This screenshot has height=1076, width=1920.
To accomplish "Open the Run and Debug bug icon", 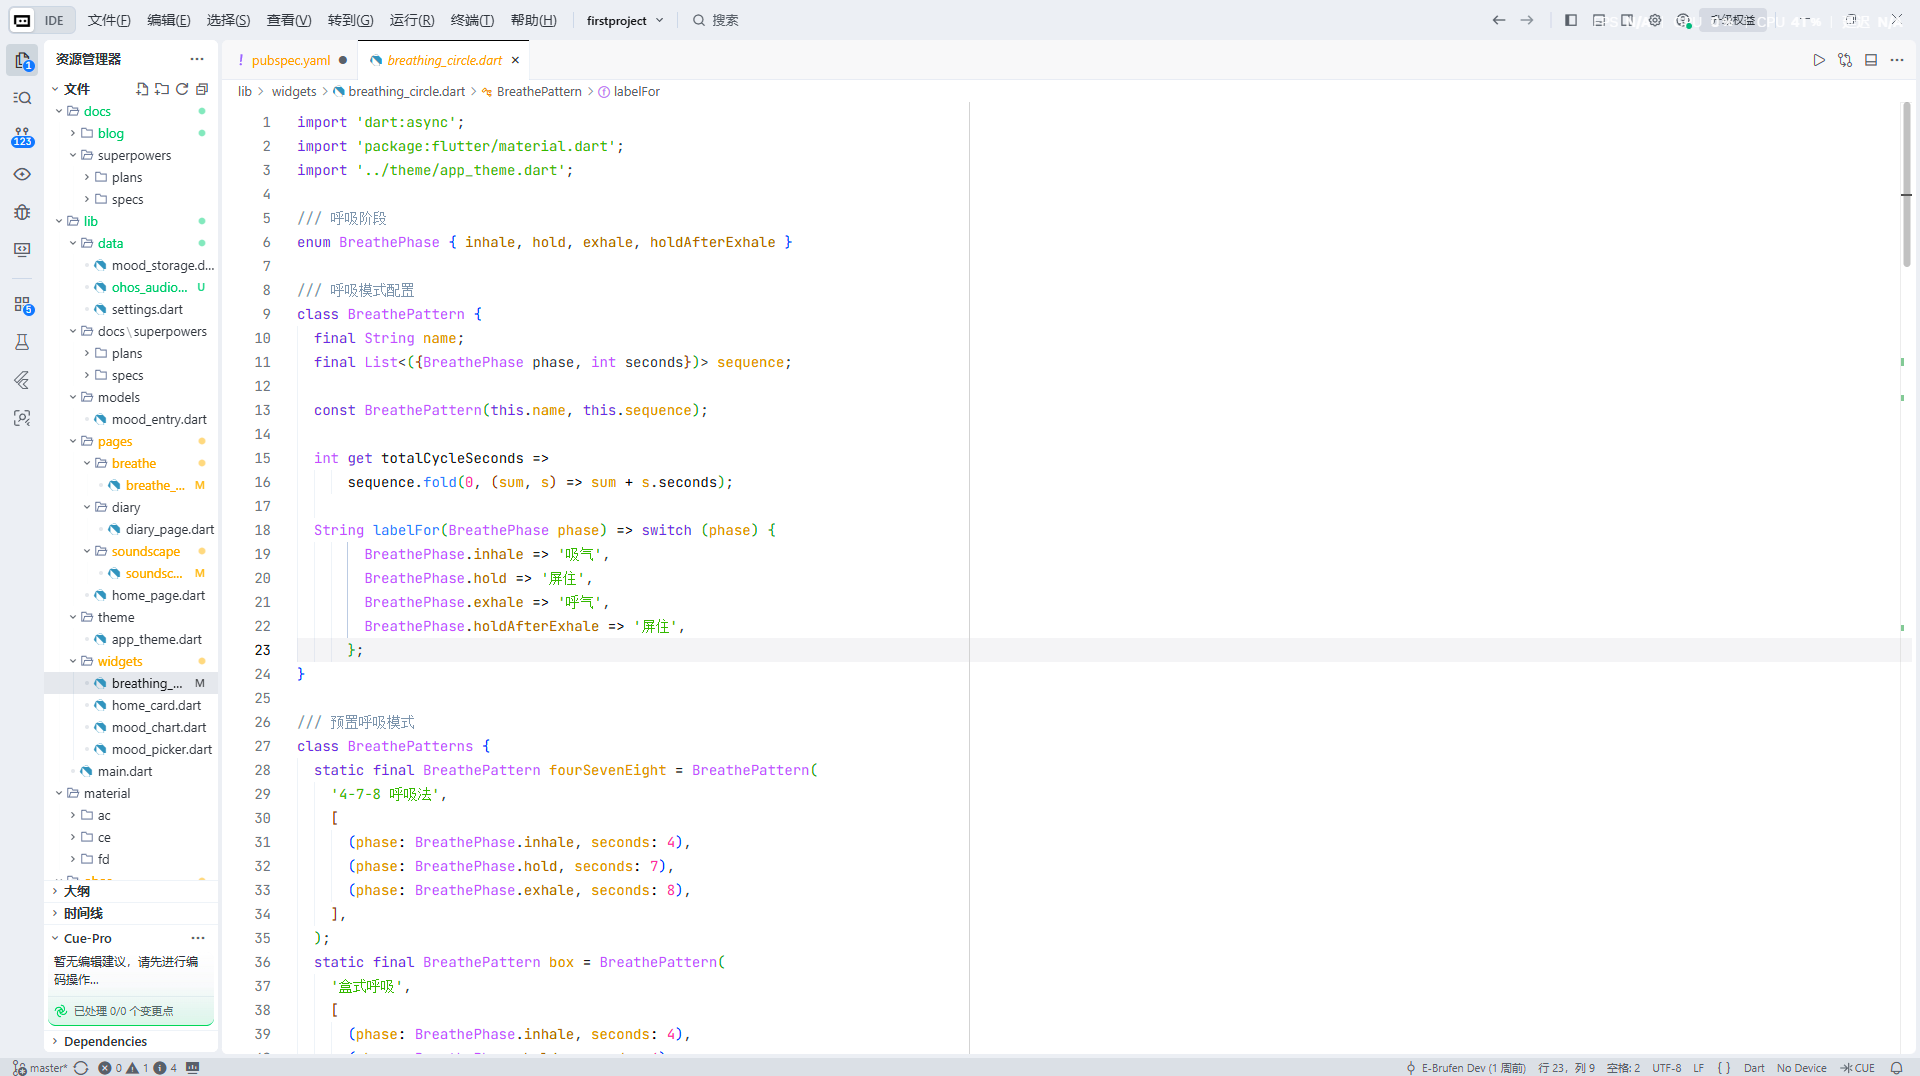I will [x=22, y=212].
